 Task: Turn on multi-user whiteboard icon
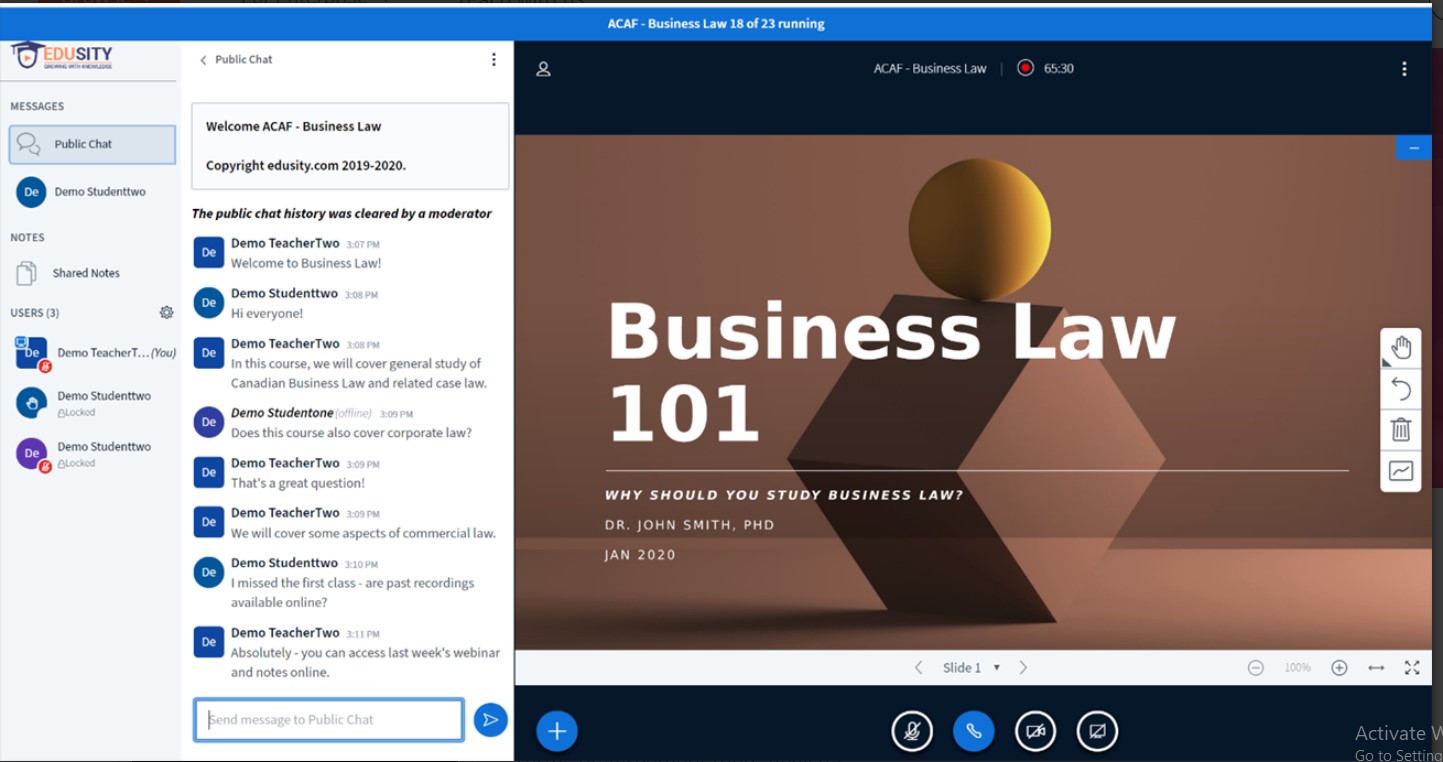pos(1401,471)
